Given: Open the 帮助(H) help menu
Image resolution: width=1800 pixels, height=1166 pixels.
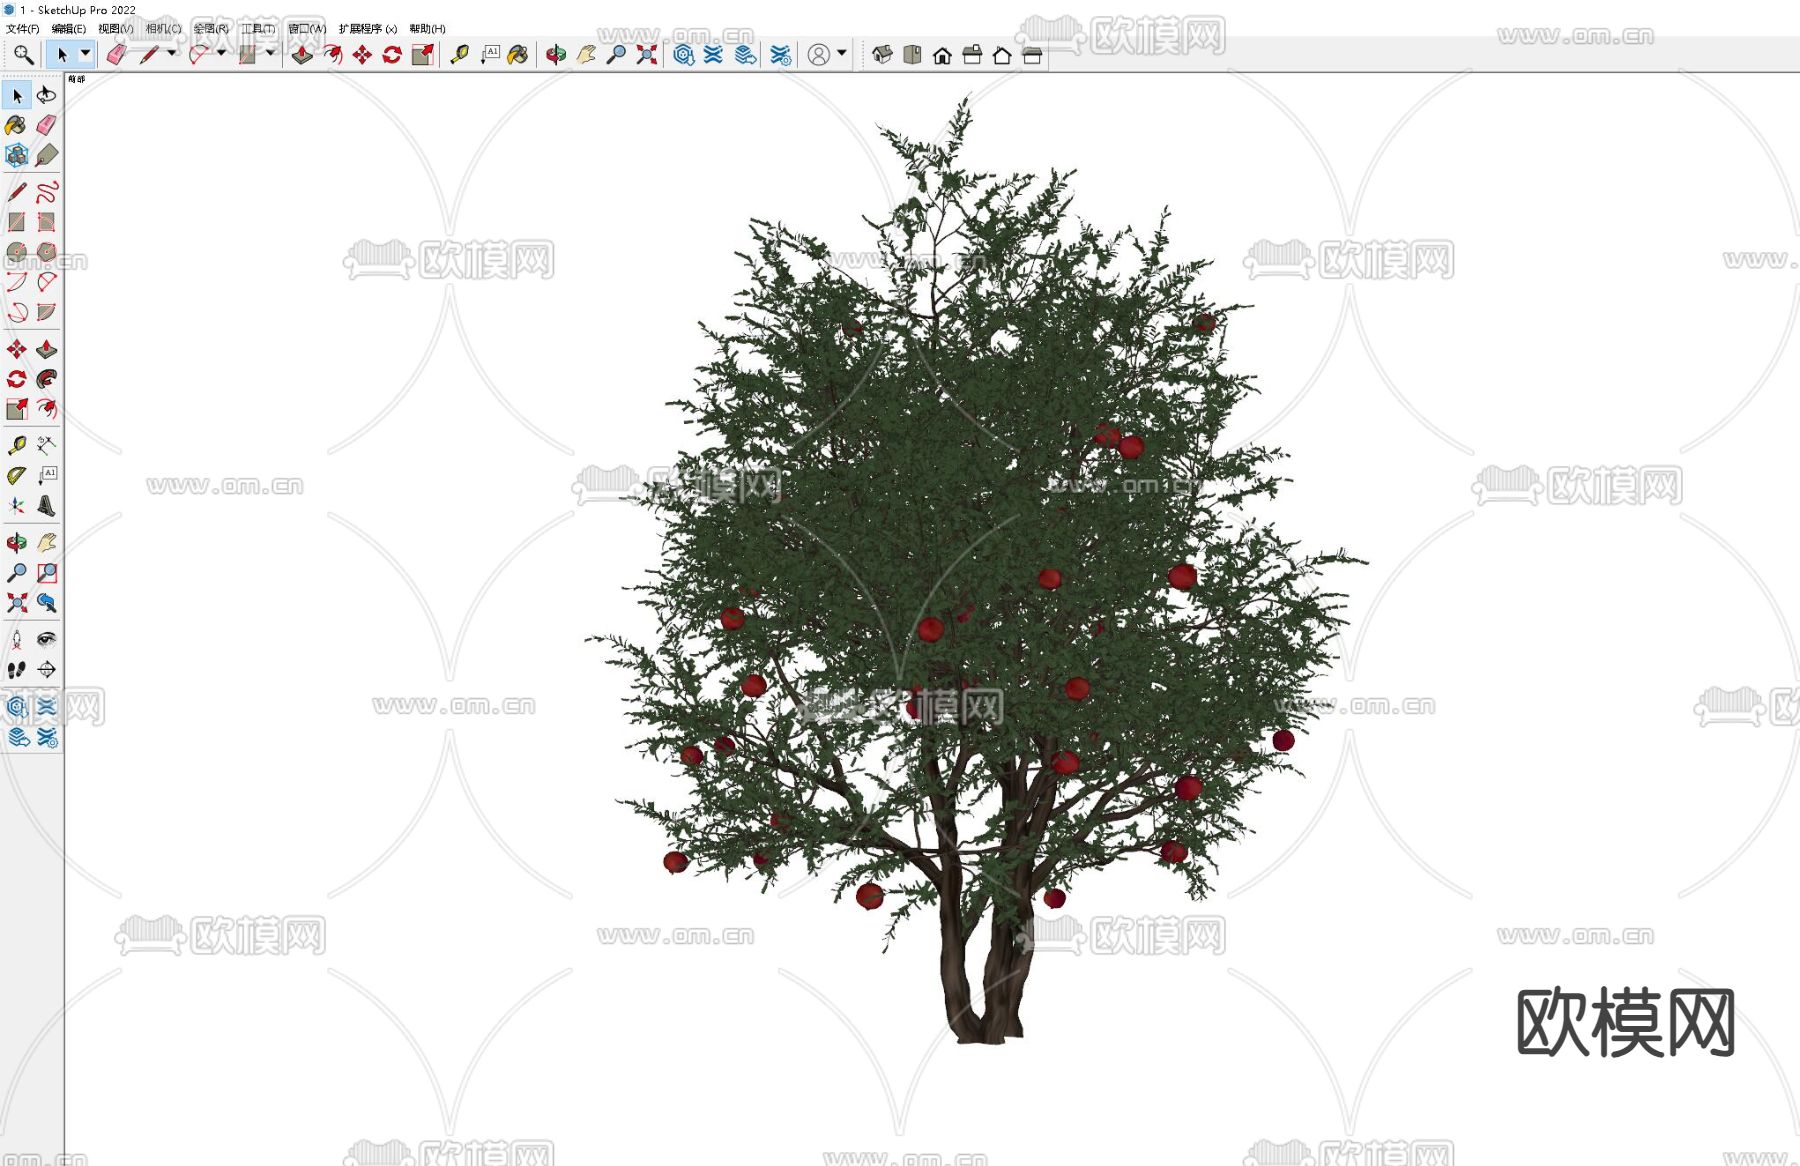Looking at the screenshot, I should click(427, 29).
